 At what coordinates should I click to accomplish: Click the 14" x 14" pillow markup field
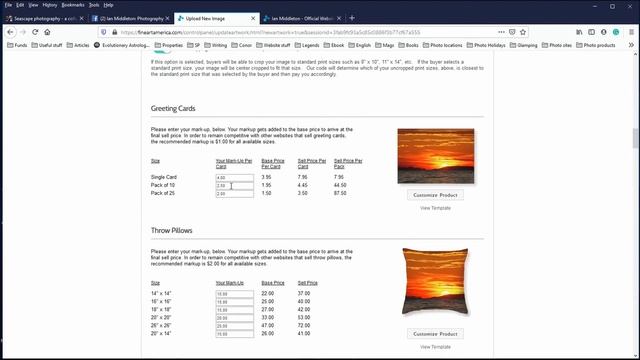tap(235, 294)
